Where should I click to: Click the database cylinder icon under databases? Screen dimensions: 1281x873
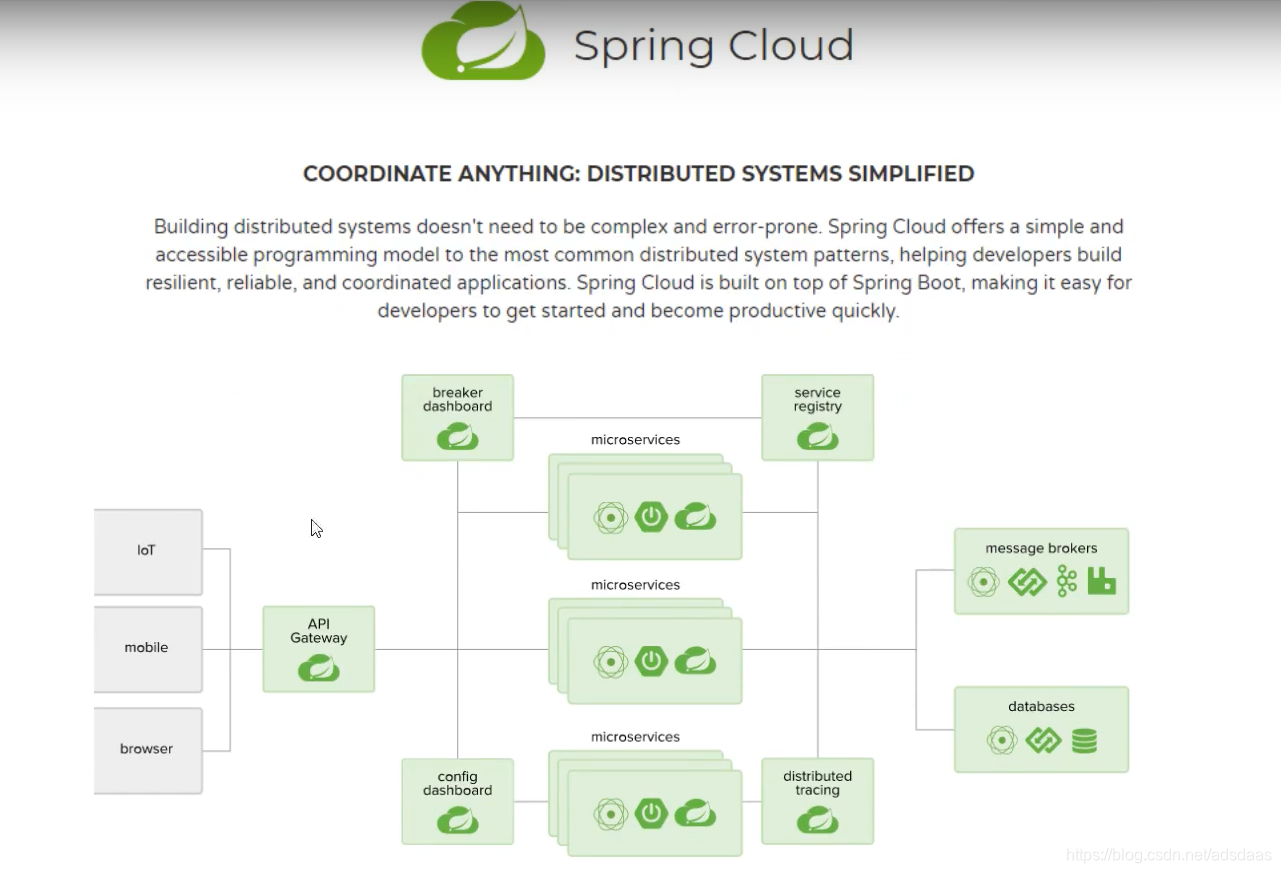(1084, 740)
